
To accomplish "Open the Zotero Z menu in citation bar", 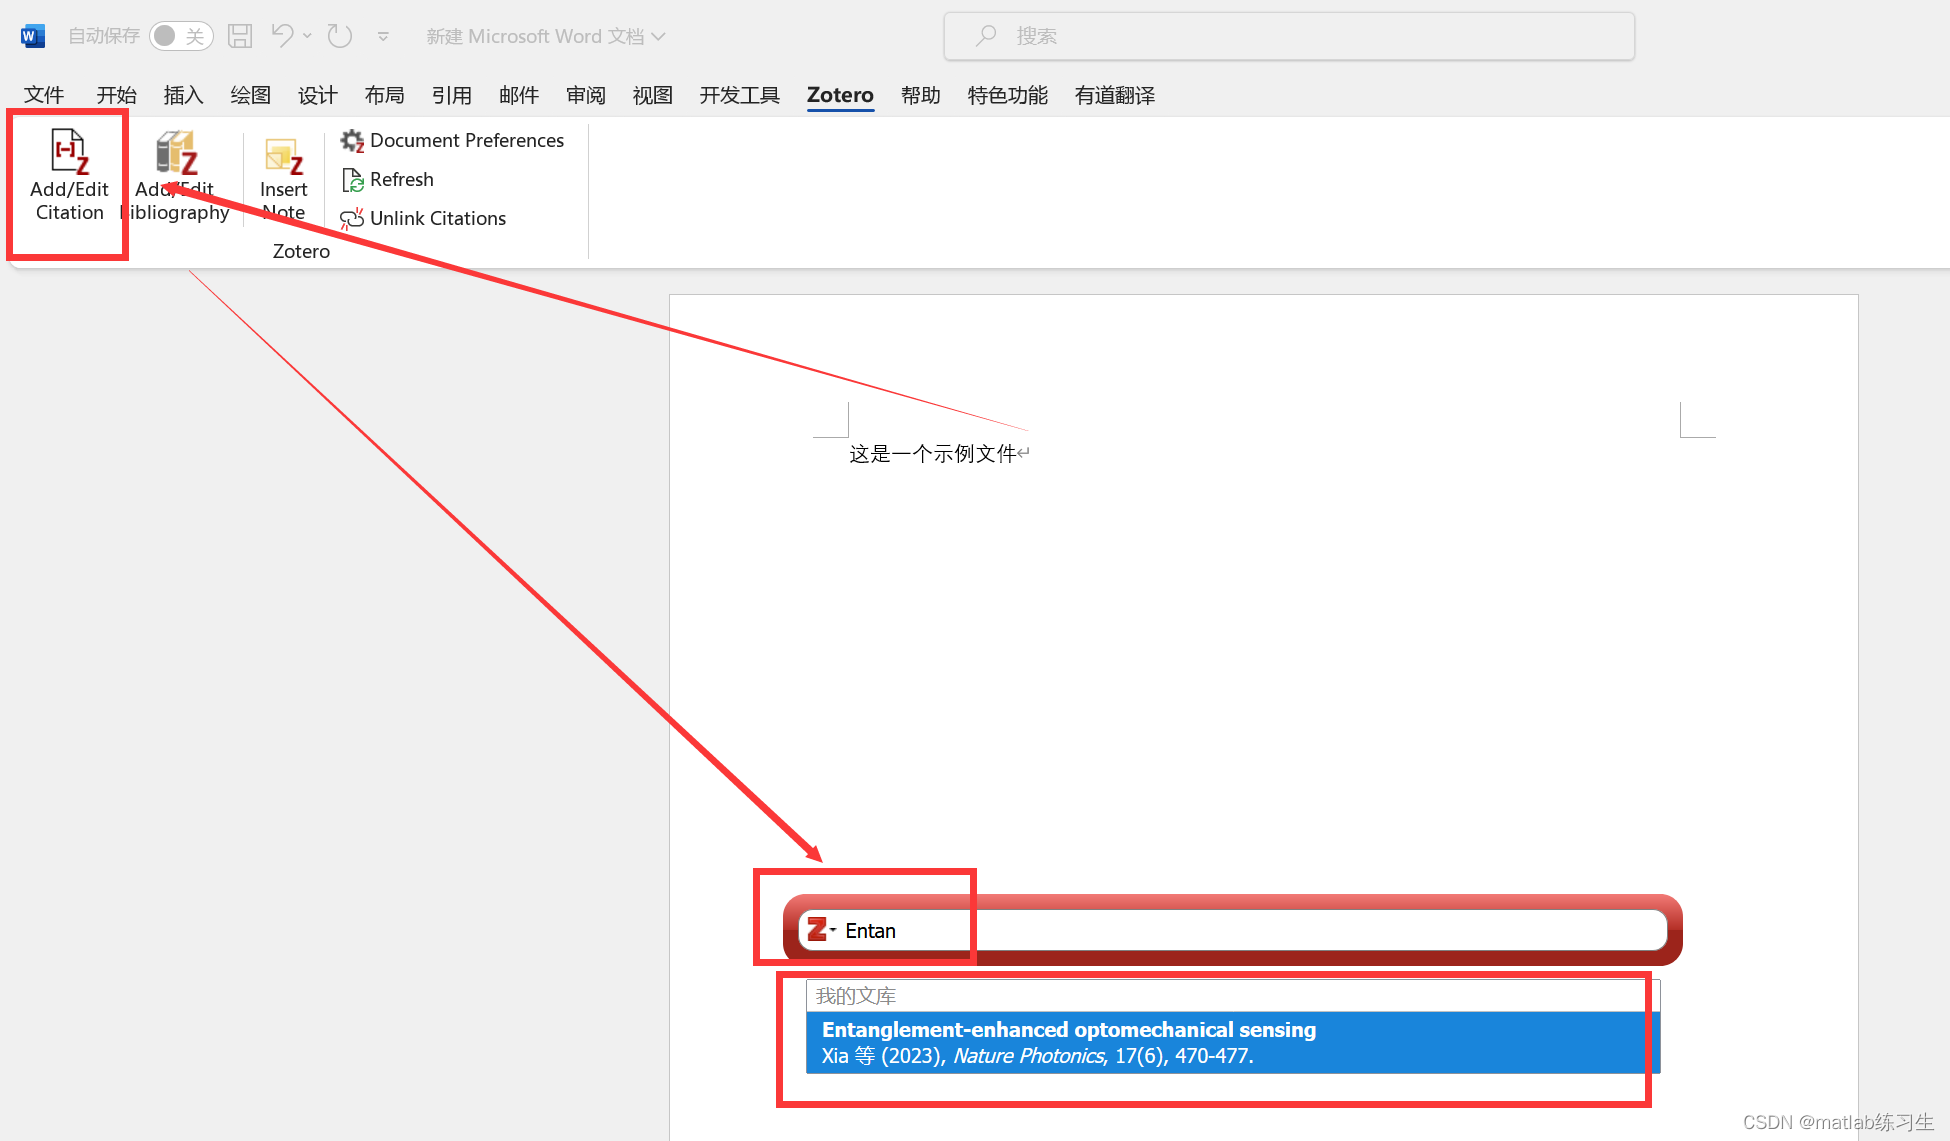I will tap(820, 930).
